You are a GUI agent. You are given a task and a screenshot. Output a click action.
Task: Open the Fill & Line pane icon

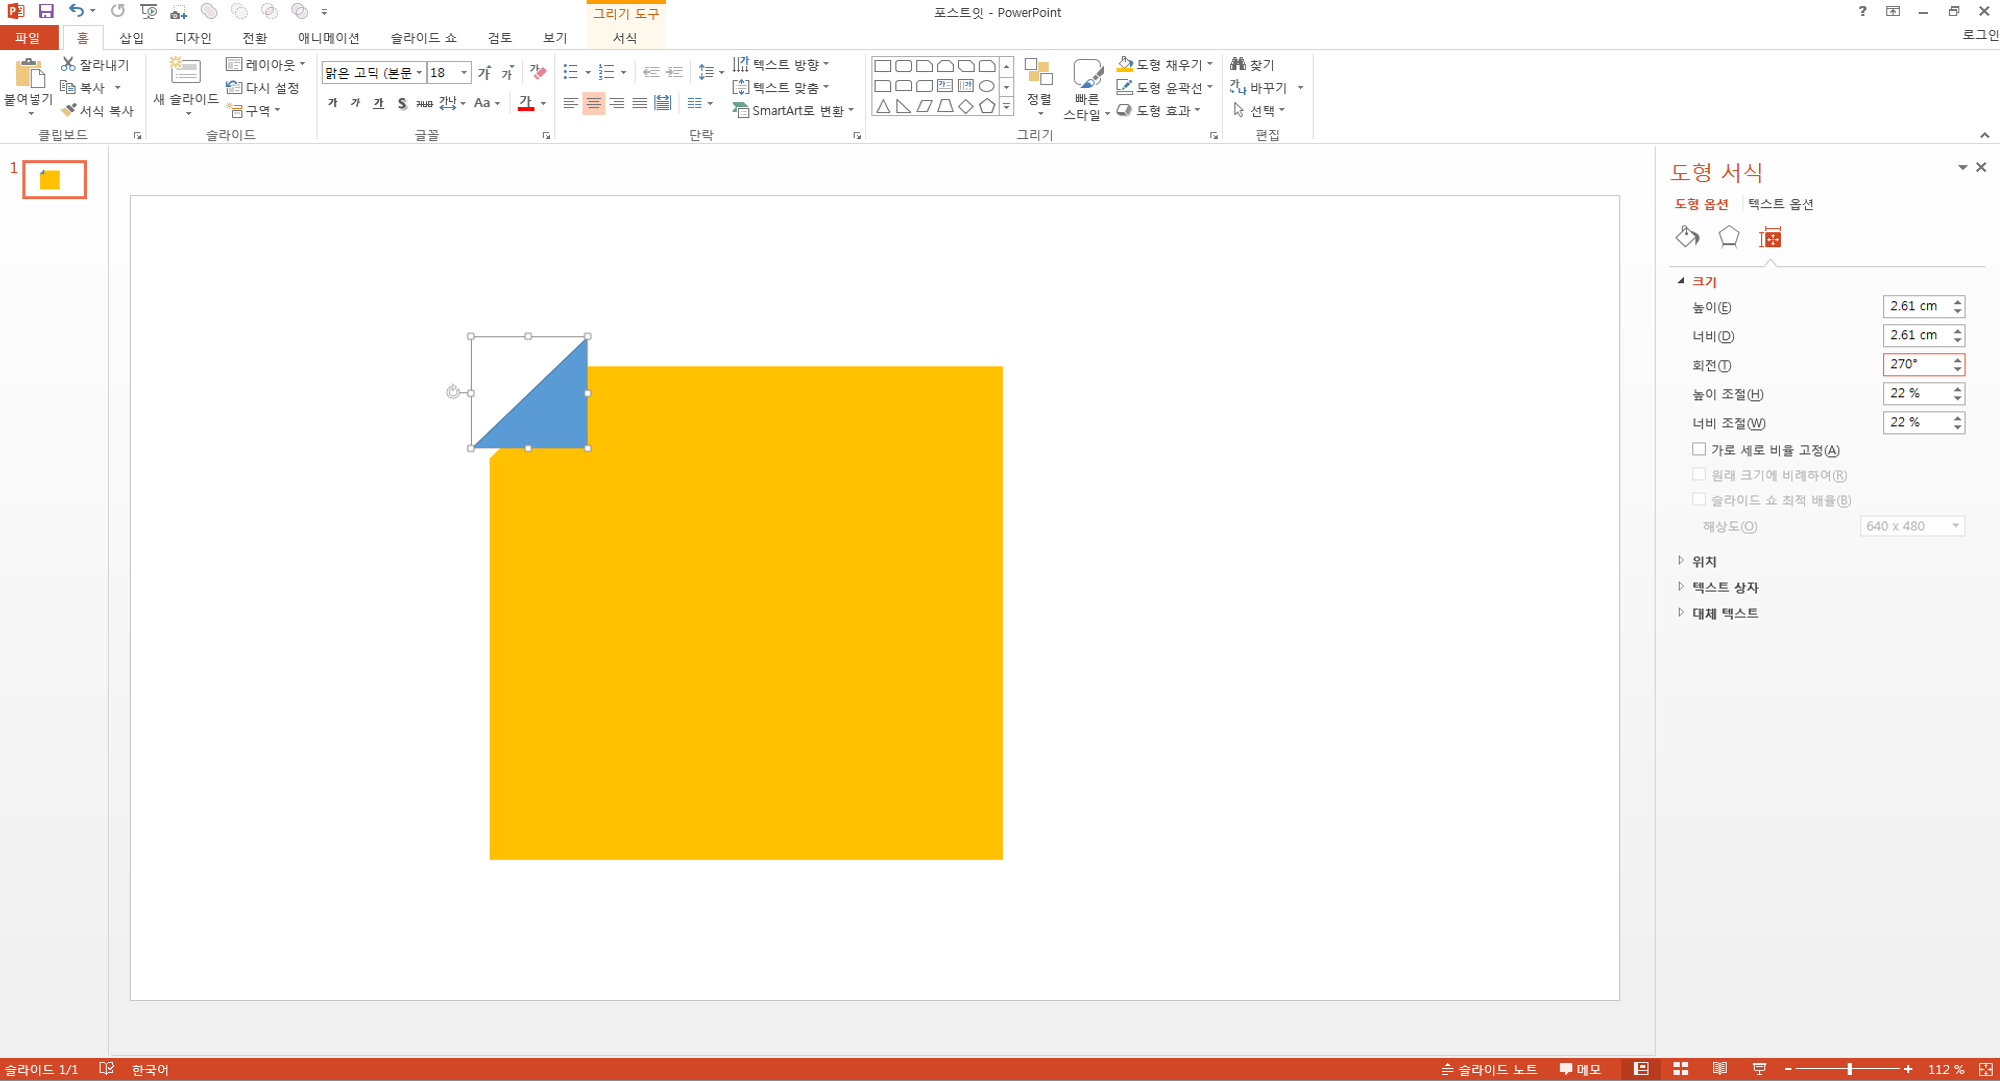coord(1687,237)
